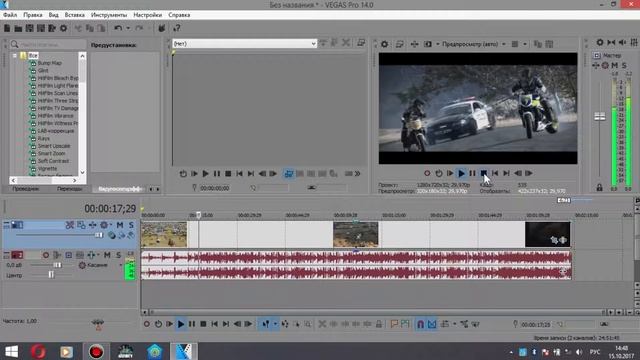
Task: Click the lock envelopes icon in timeline toolbar
Action: click(379, 324)
